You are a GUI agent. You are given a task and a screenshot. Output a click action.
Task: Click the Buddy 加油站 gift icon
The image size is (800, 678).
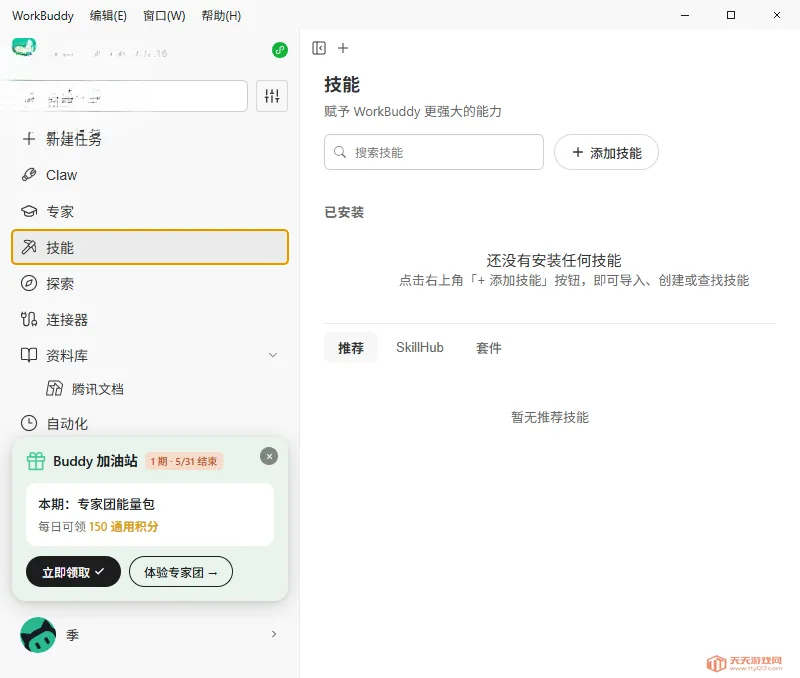[x=36, y=461]
